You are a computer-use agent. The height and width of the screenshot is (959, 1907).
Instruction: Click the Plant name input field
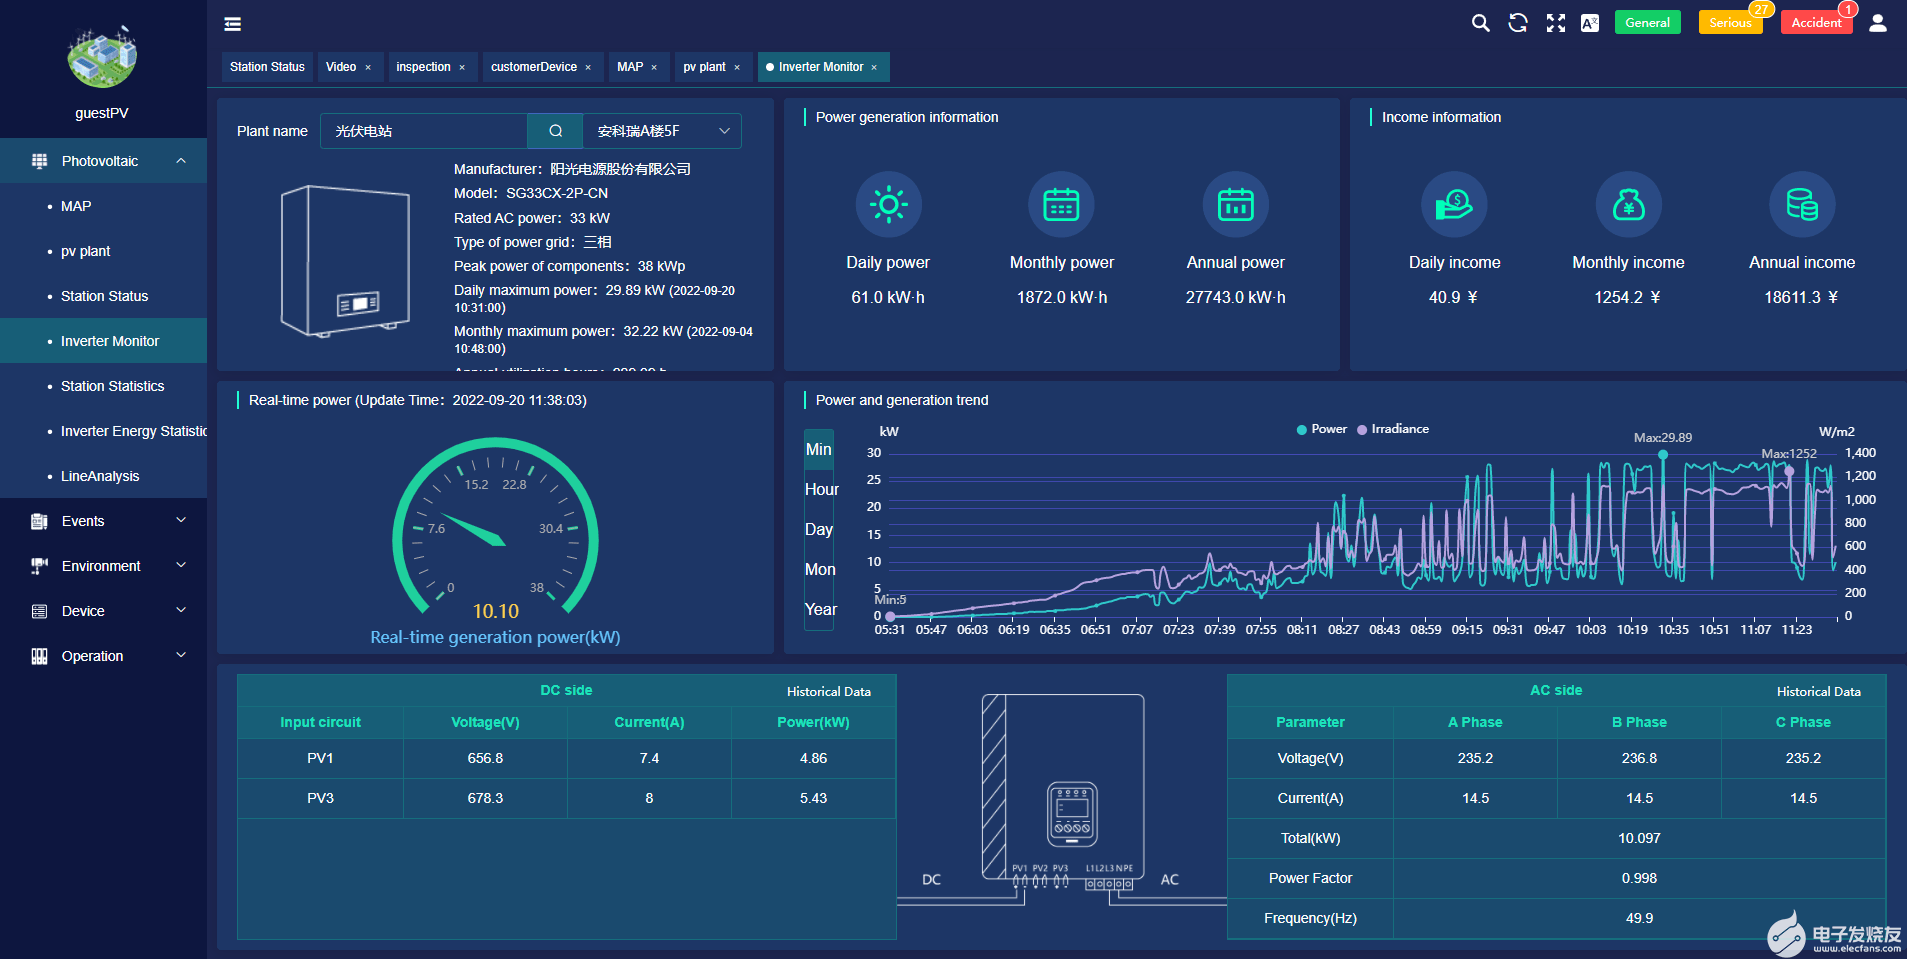424,131
